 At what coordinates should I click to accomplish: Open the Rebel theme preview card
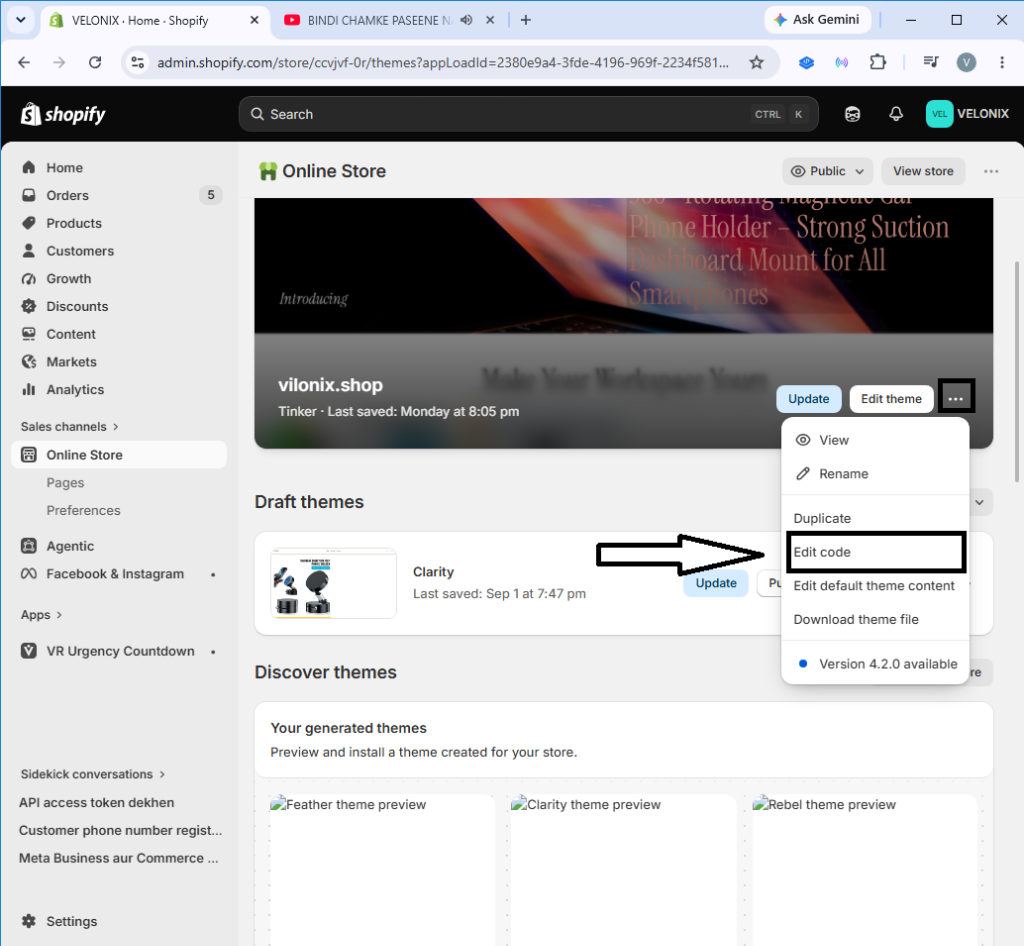coord(865,868)
